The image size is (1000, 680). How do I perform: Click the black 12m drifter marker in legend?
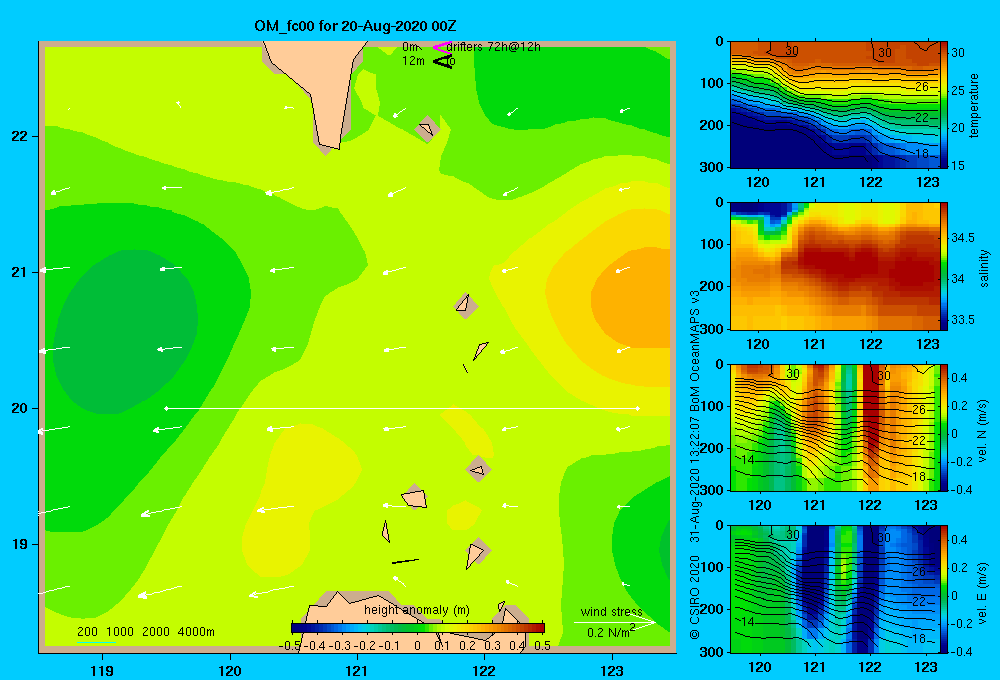click(x=443, y=61)
